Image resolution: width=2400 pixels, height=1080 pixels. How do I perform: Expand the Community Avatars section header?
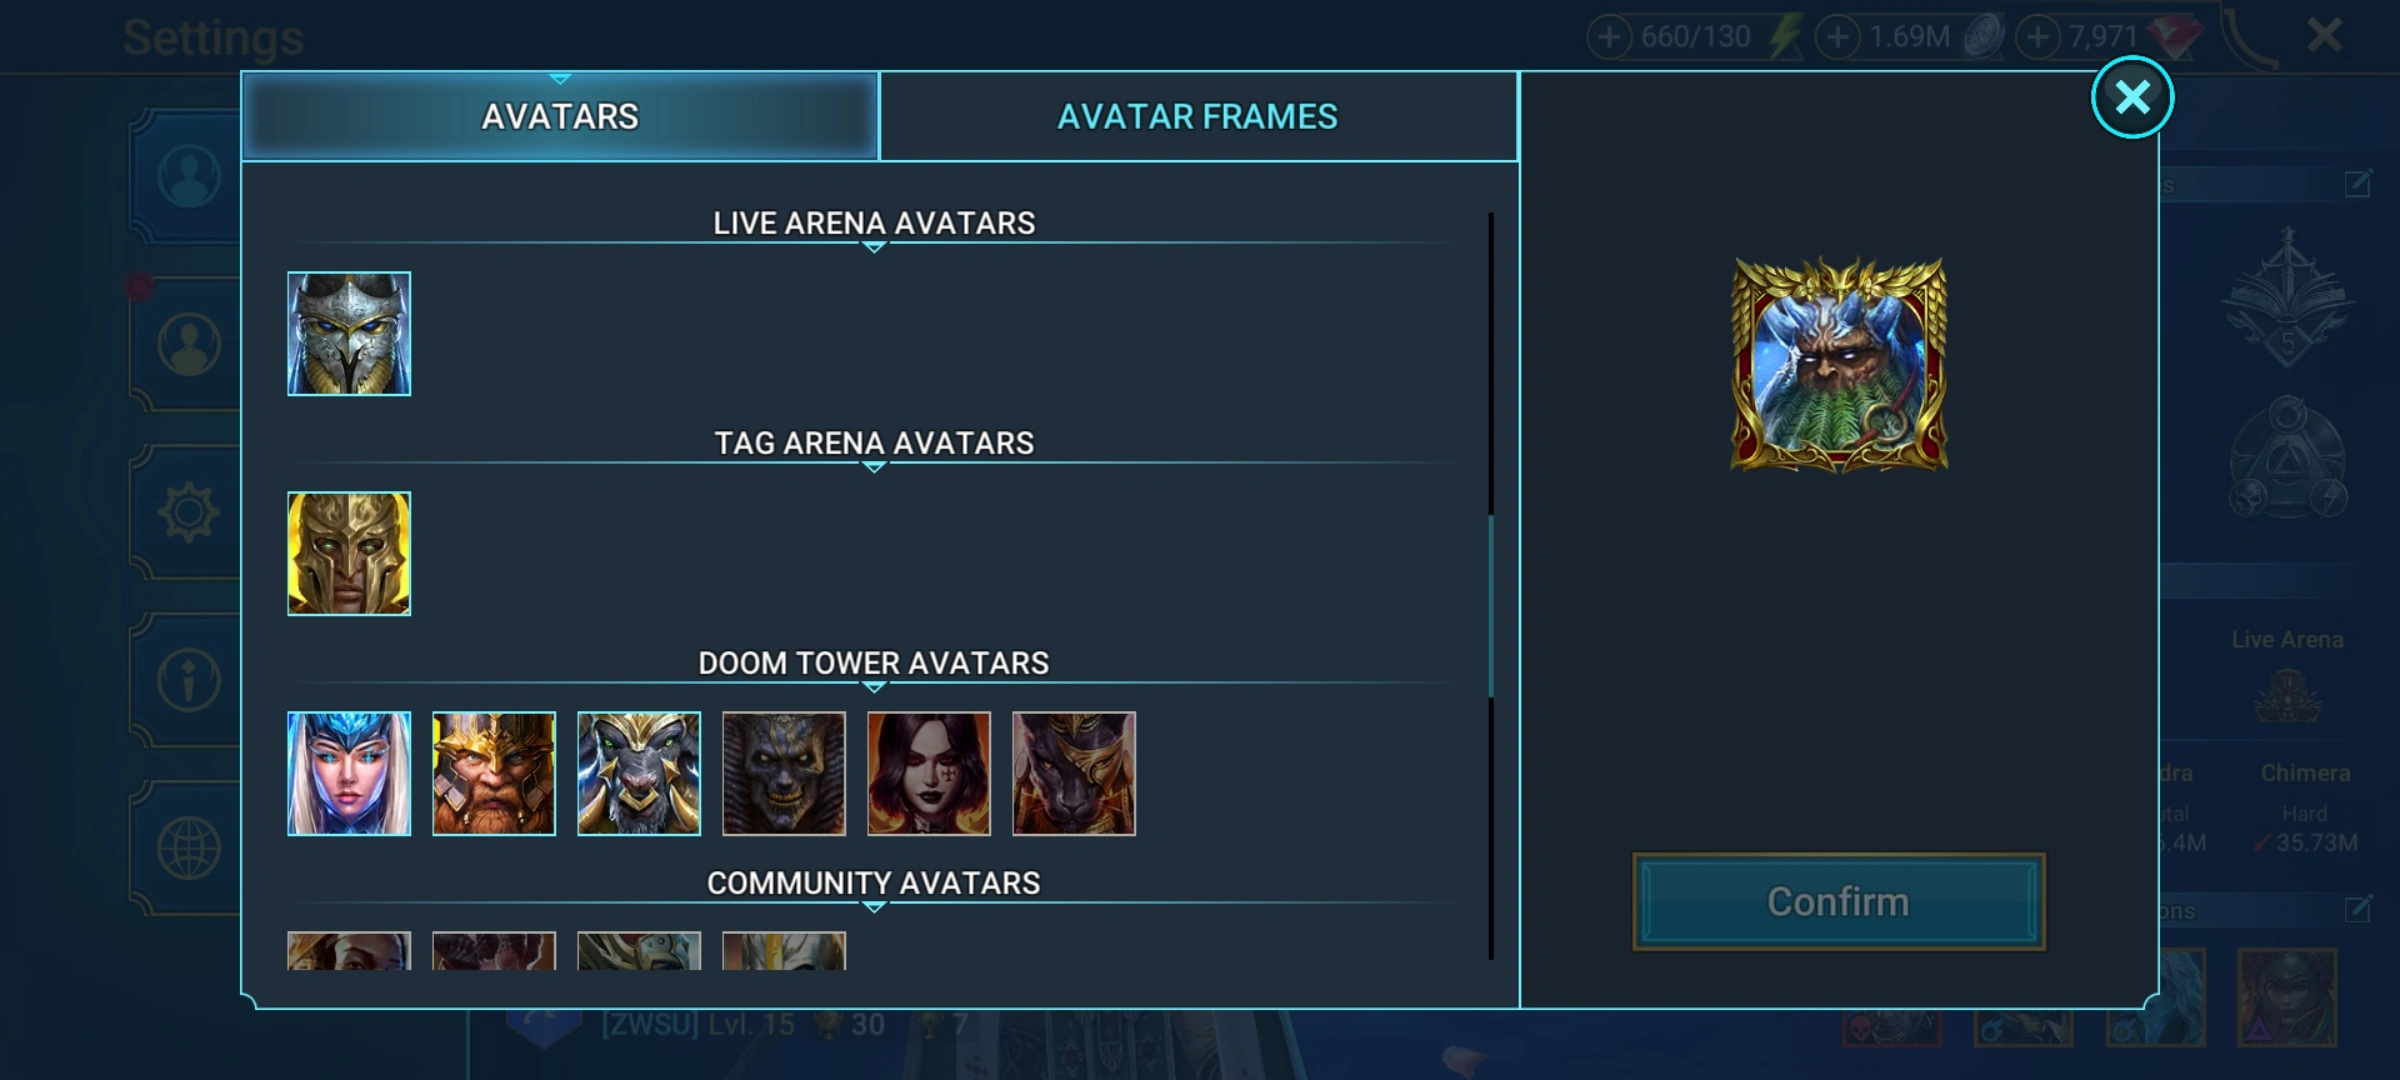(x=874, y=883)
